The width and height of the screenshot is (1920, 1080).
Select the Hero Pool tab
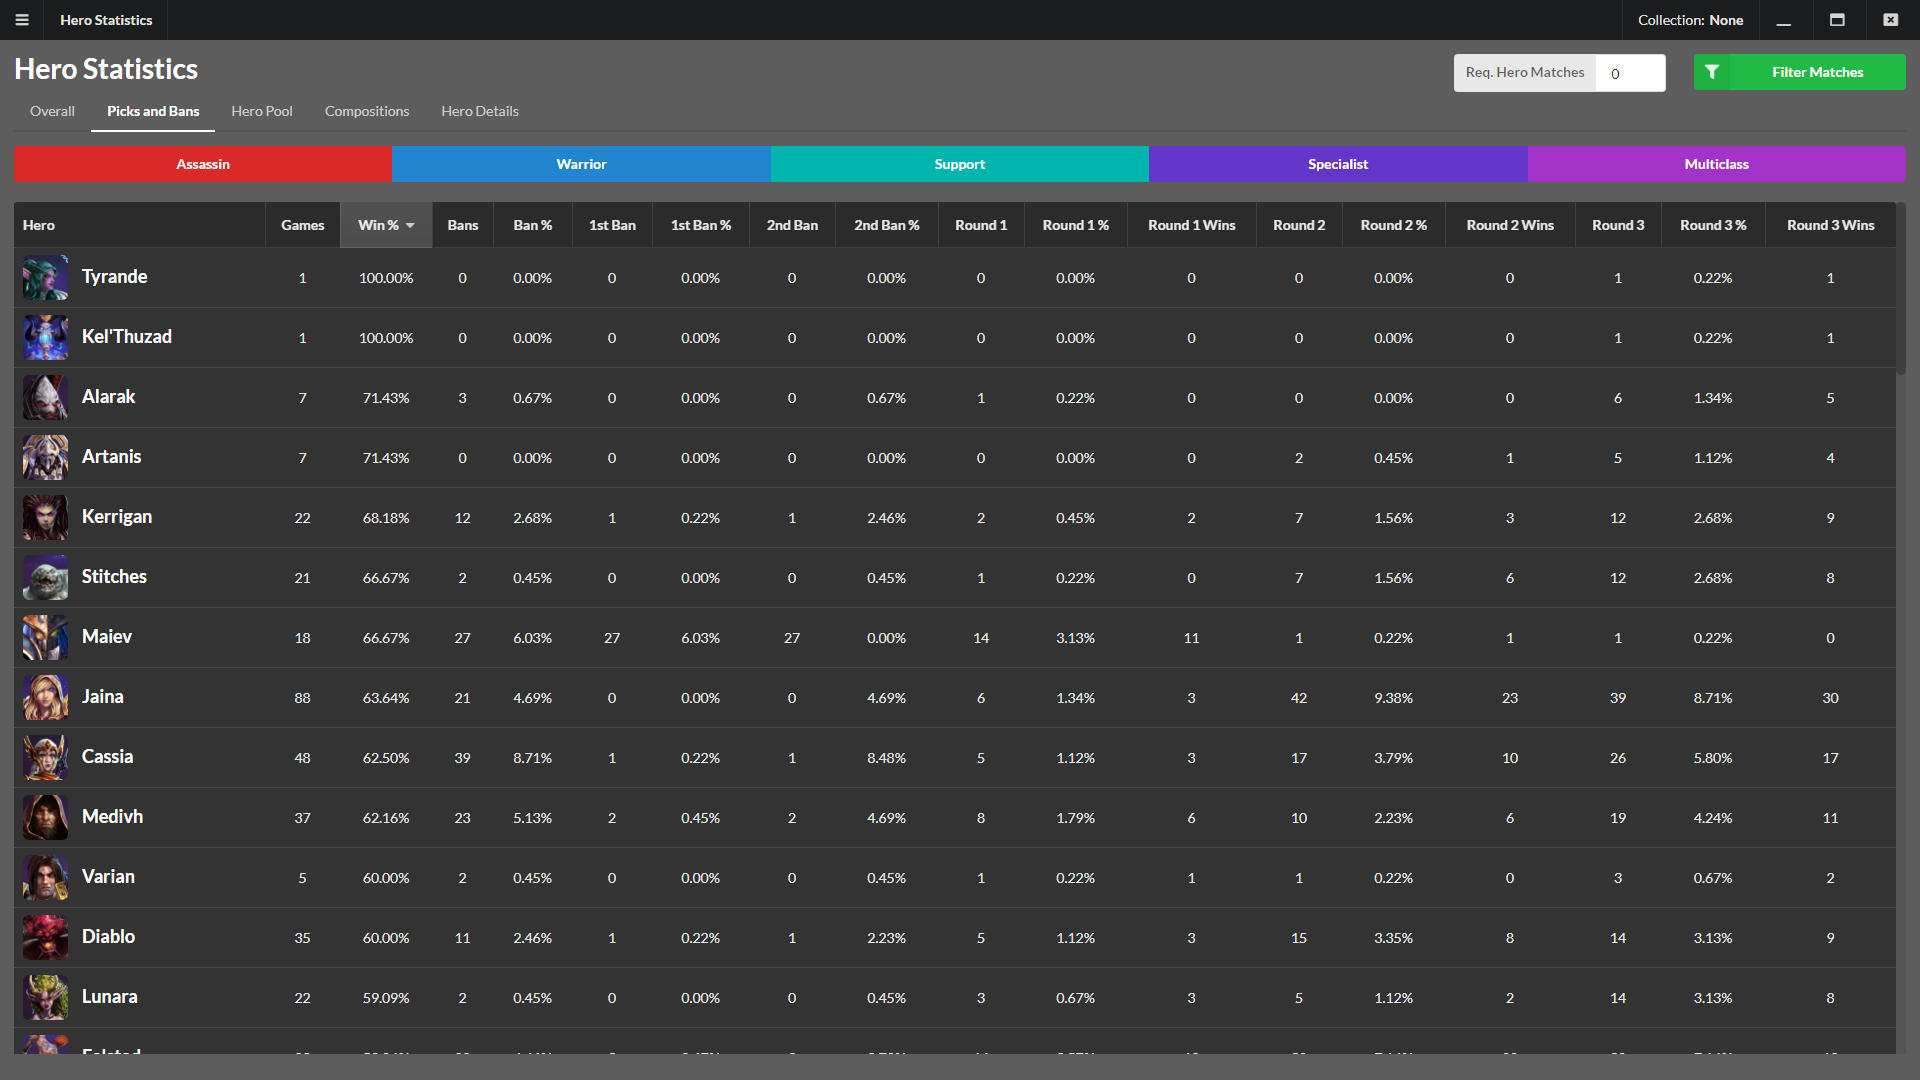(262, 109)
